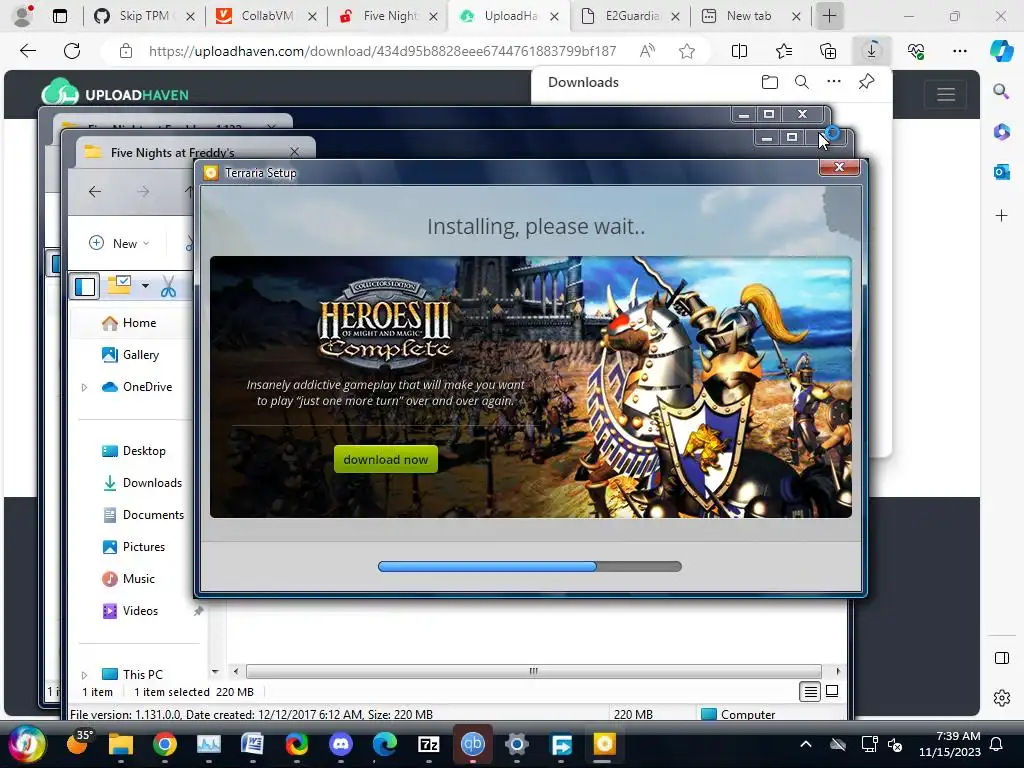Open Discord from the taskbar
1024x768 pixels.
[341, 744]
